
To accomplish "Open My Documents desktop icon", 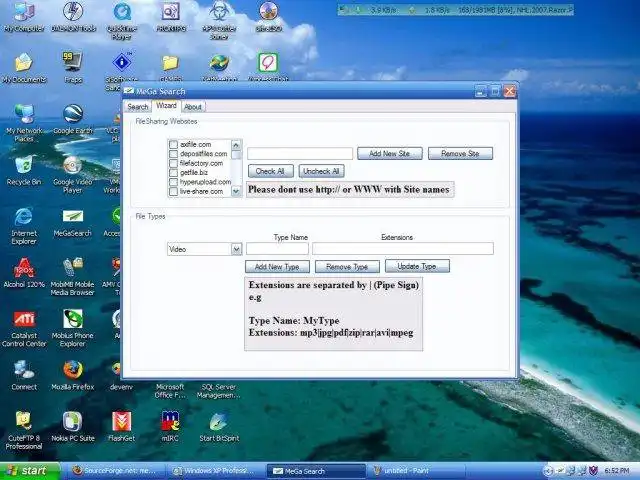I will [24, 68].
